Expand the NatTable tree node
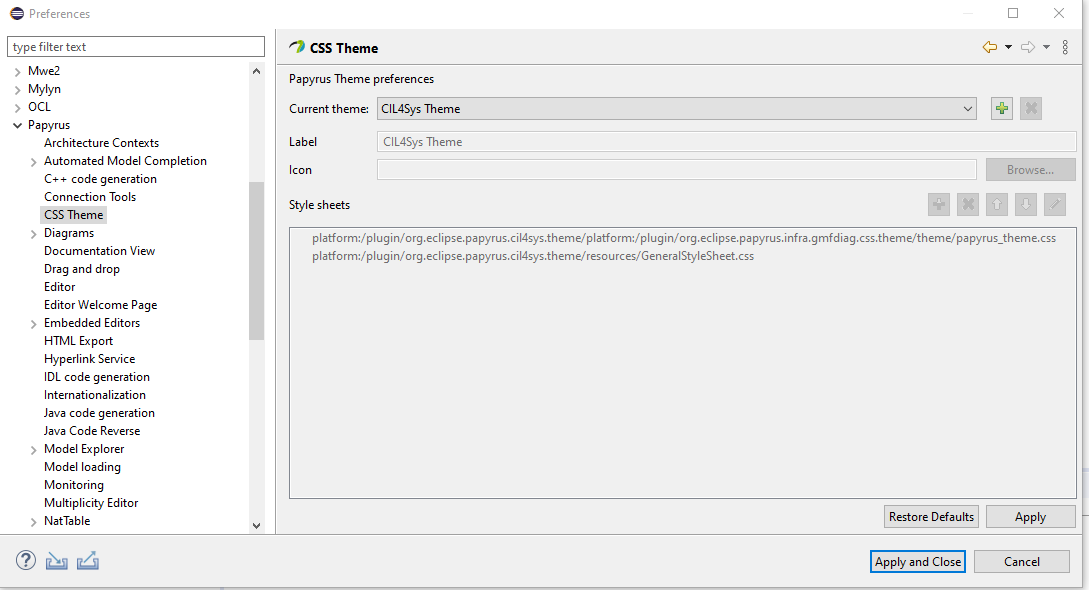Viewport: 1089px width, 590px height. click(x=33, y=522)
